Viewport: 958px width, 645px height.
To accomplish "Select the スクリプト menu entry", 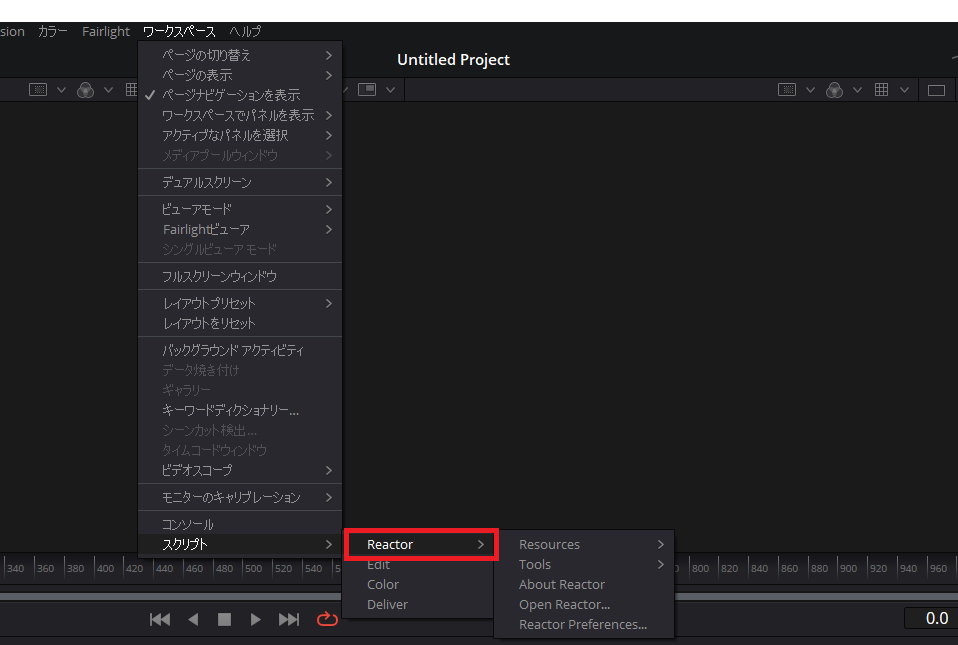I will [240, 544].
